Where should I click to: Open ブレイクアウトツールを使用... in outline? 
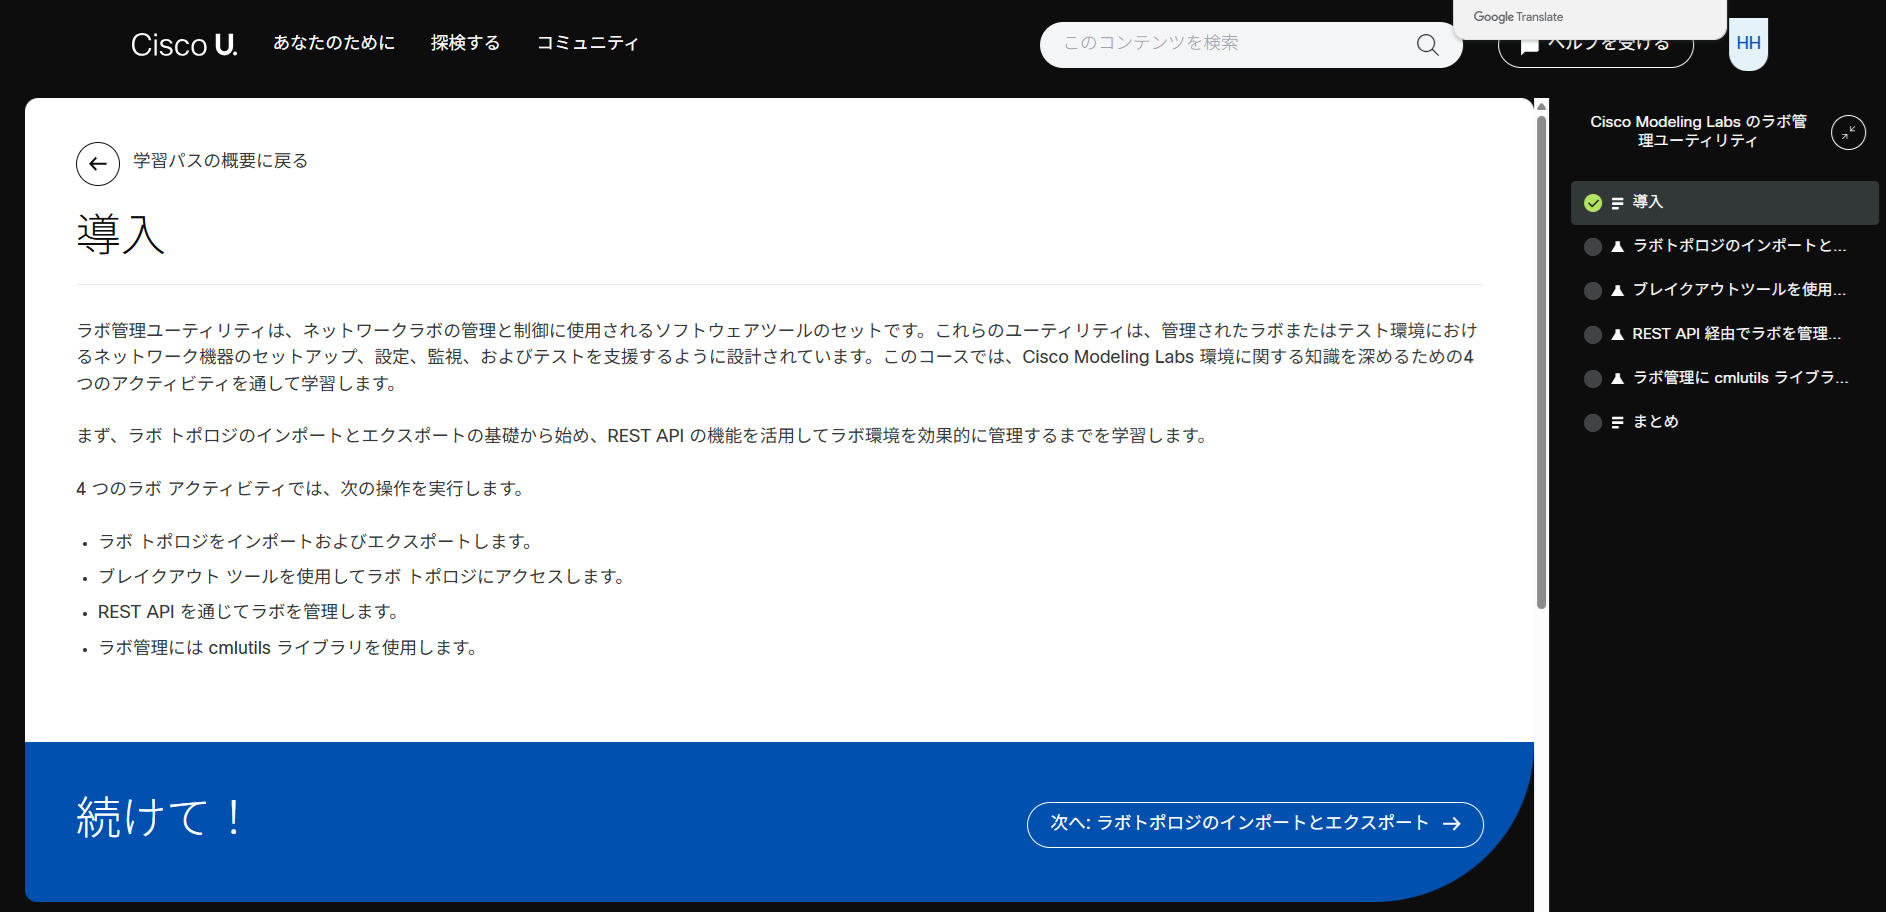[1724, 291]
